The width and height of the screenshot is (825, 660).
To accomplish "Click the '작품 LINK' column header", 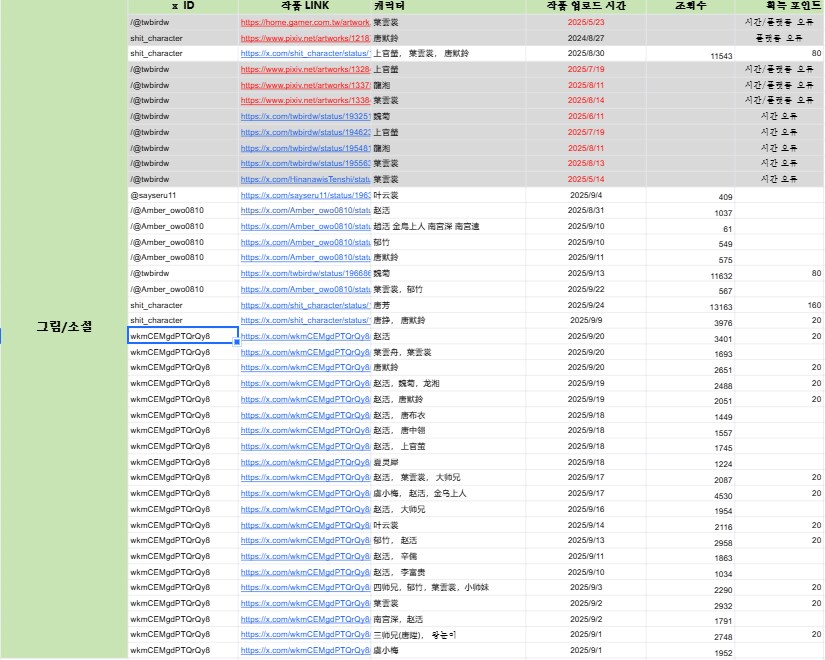I will click(x=304, y=6).
